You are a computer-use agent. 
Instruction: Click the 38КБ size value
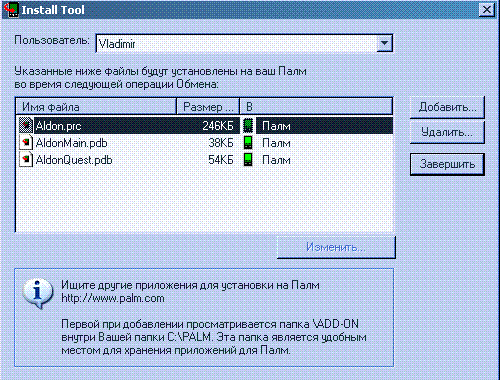coord(221,143)
